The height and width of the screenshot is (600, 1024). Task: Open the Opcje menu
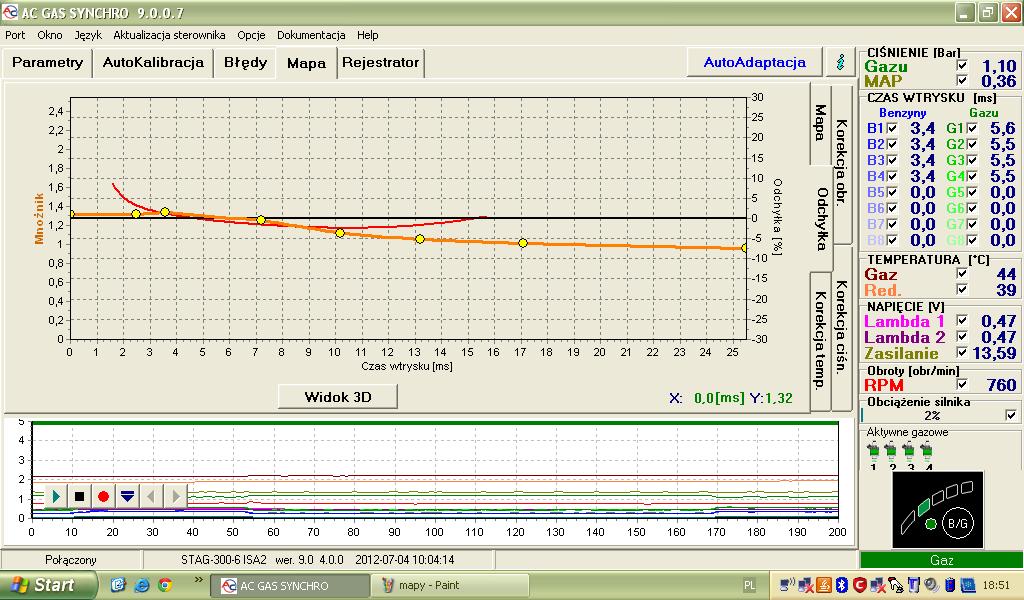coord(251,34)
